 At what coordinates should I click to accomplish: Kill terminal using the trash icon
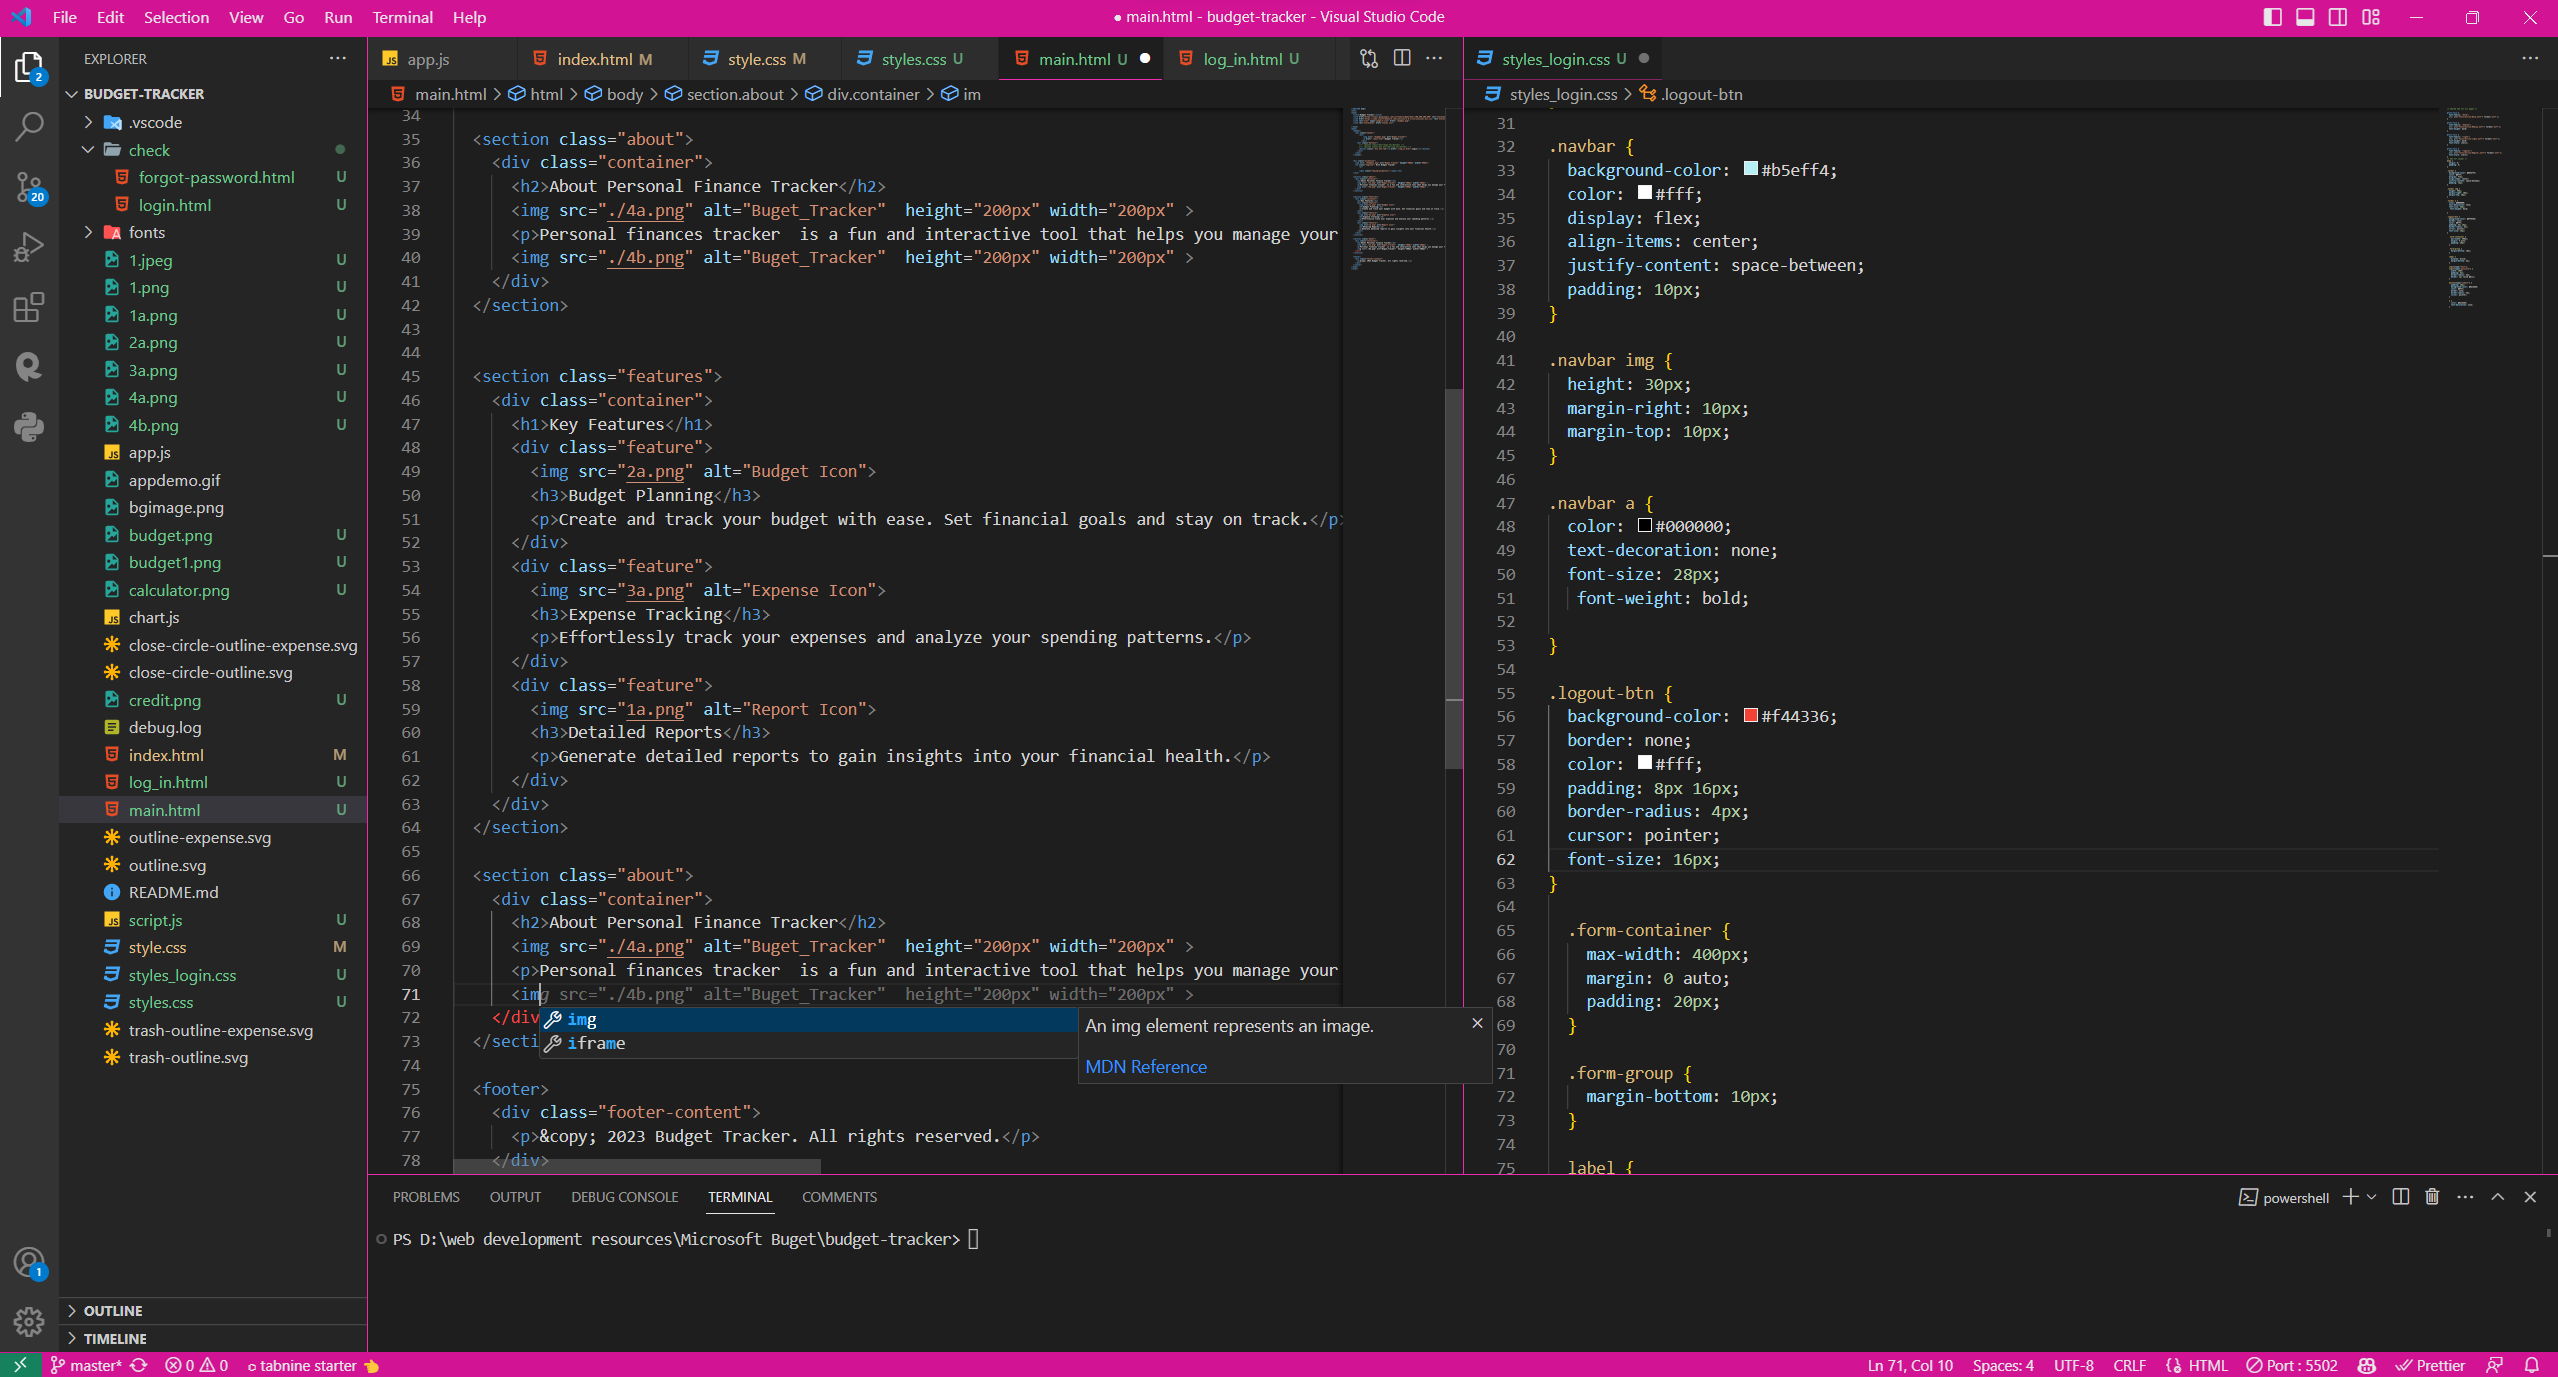[2432, 1197]
